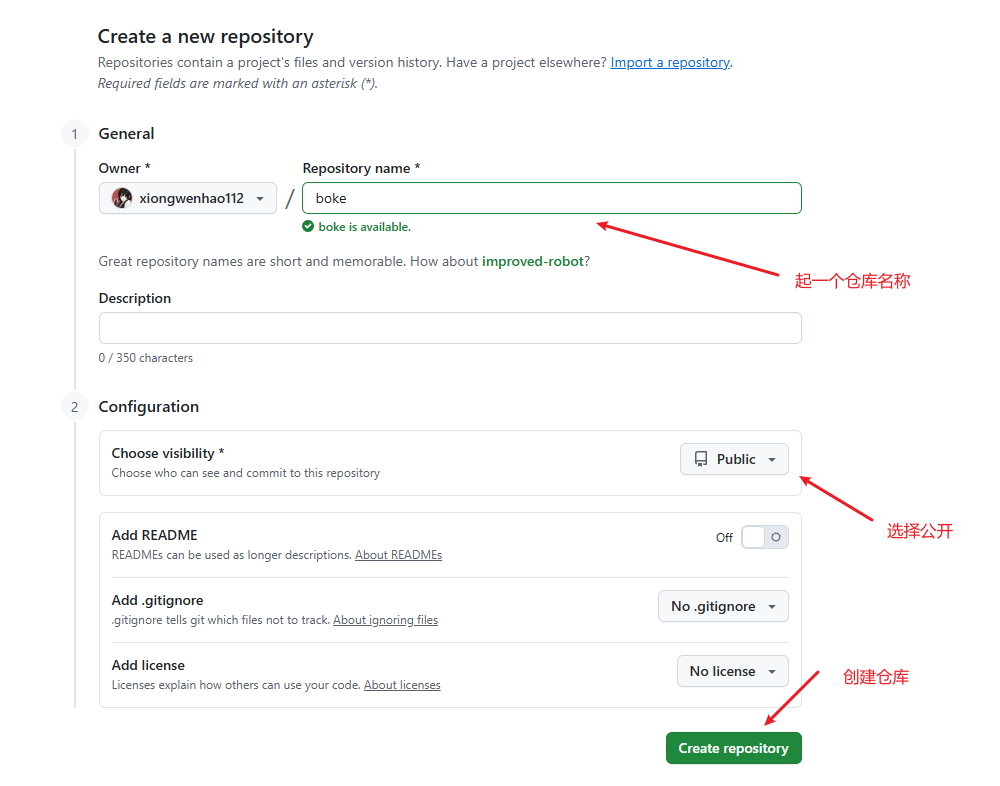
Task: Open the About READMEs link
Action: pyautogui.click(x=399, y=555)
